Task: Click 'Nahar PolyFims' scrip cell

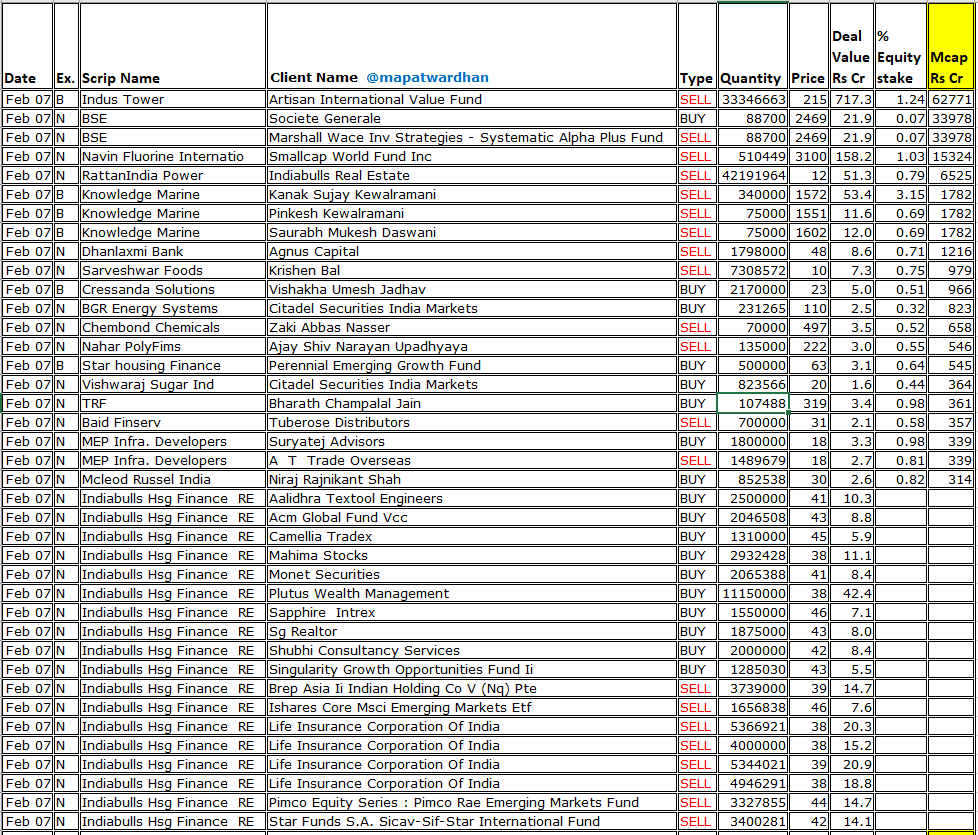Action: pyautogui.click(x=173, y=347)
